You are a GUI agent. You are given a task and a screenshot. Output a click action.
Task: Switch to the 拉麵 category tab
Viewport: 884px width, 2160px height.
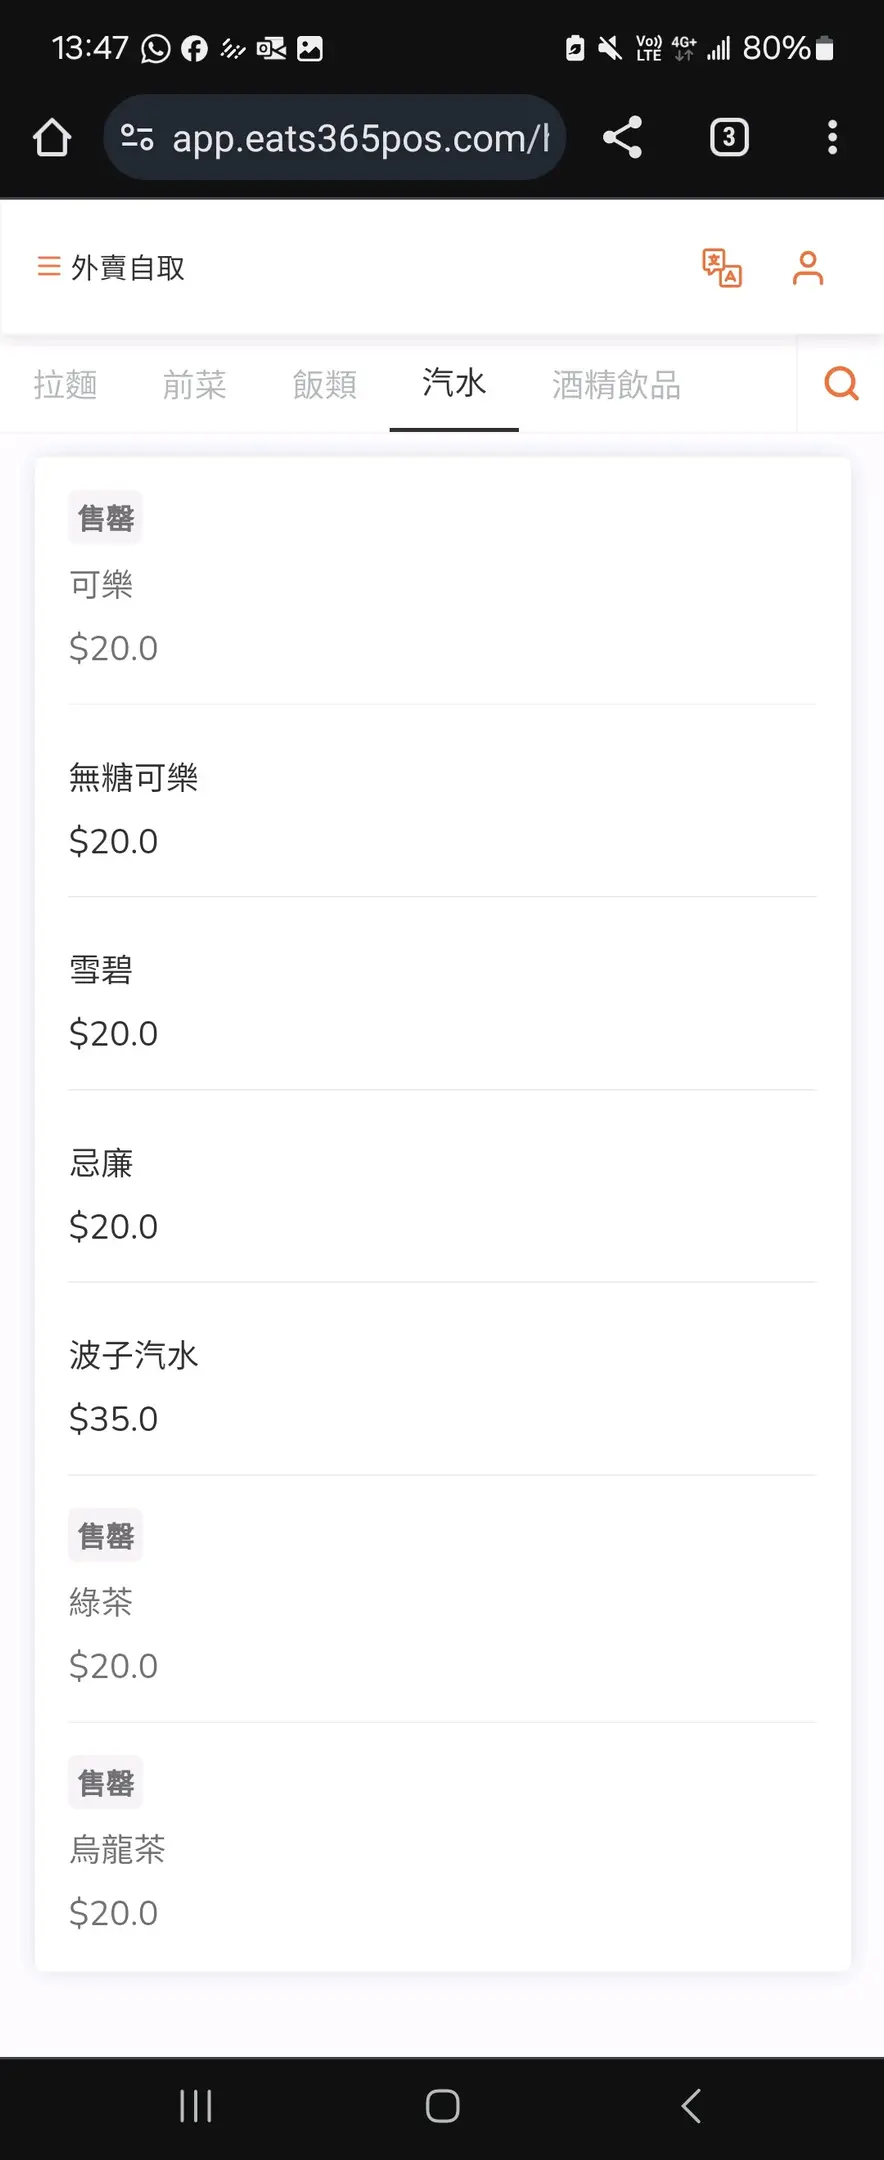click(x=65, y=384)
